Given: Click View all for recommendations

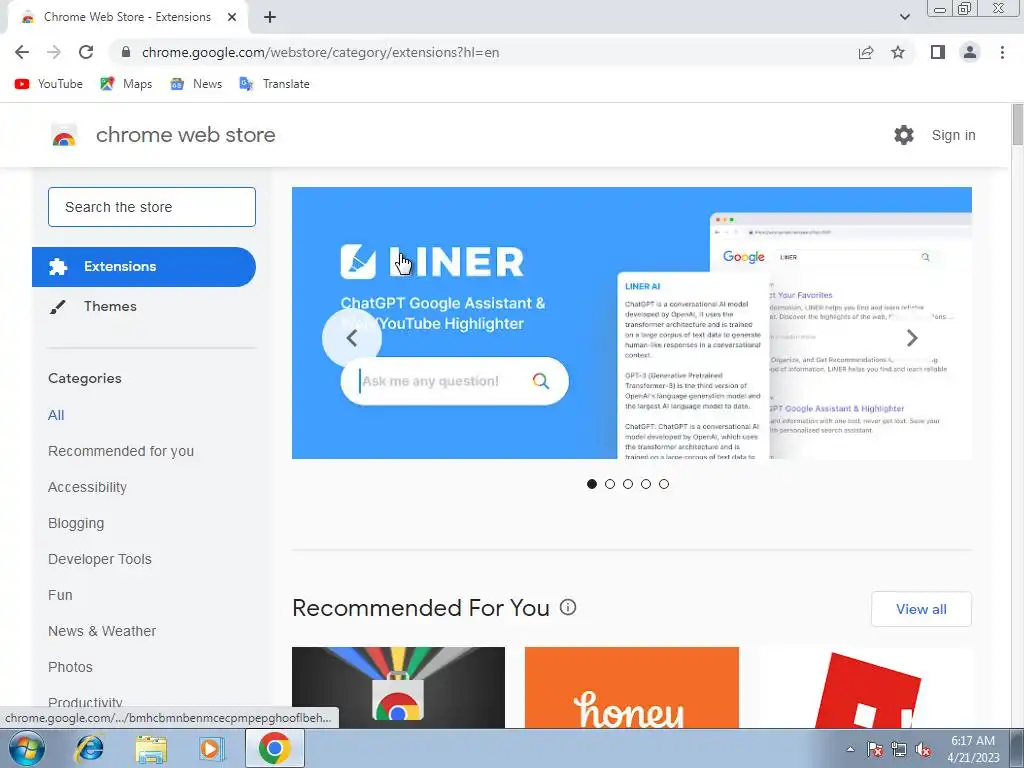Looking at the screenshot, I should (921, 609).
